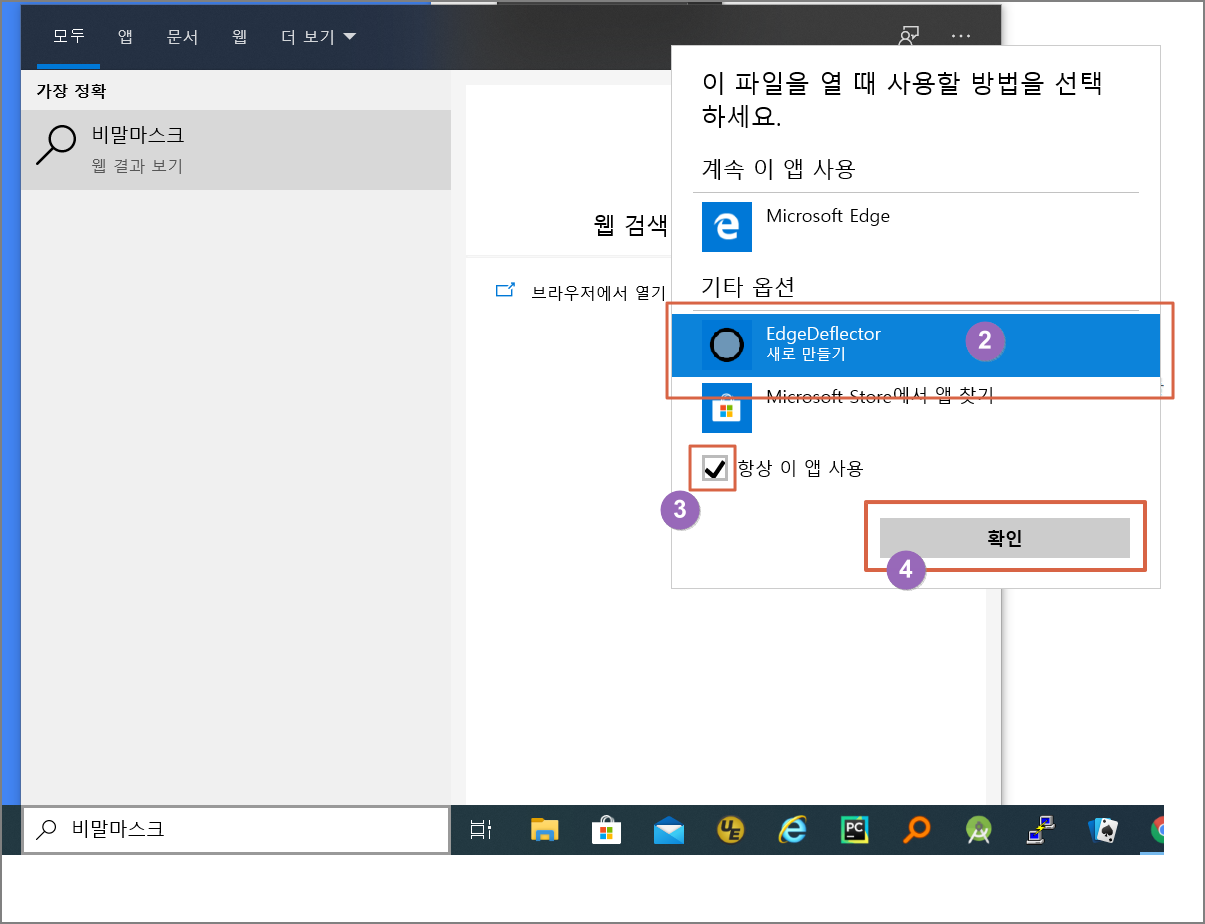The width and height of the screenshot is (1205, 924).
Task: Open the three-dot options menu in search
Action: pos(961,36)
